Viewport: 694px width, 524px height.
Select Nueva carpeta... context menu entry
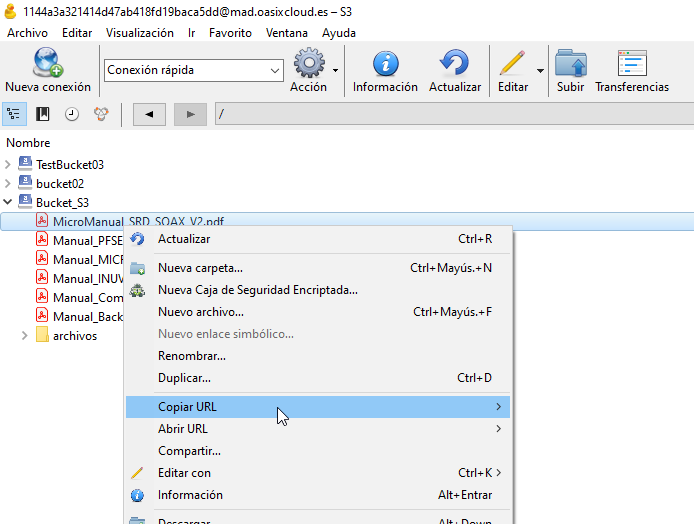coord(200,268)
